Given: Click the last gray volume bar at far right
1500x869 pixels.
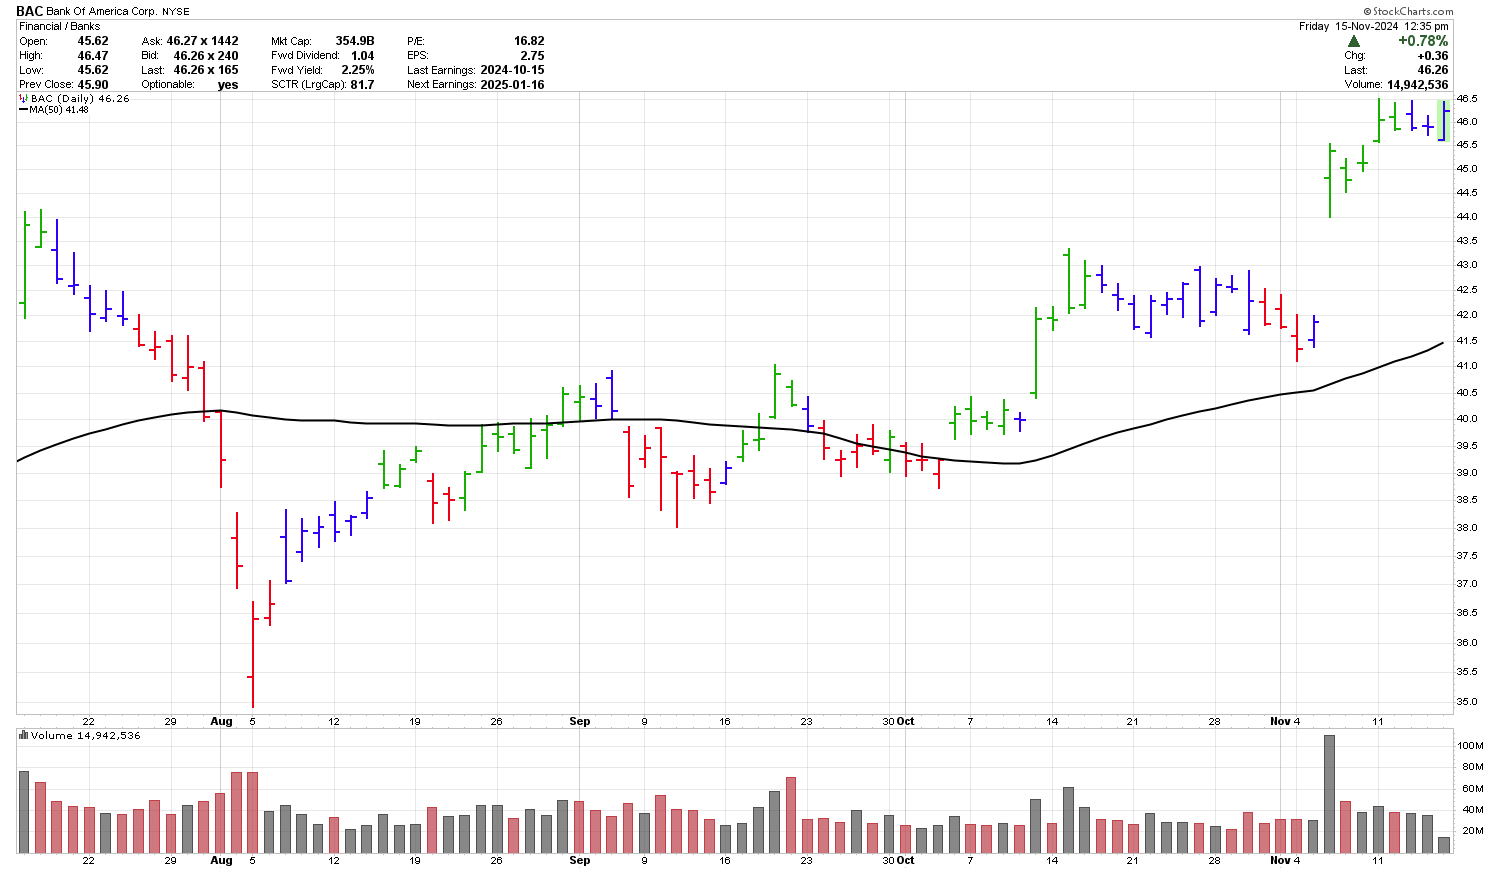Looking at the screenshot, I should click(x=1443, y=845).
